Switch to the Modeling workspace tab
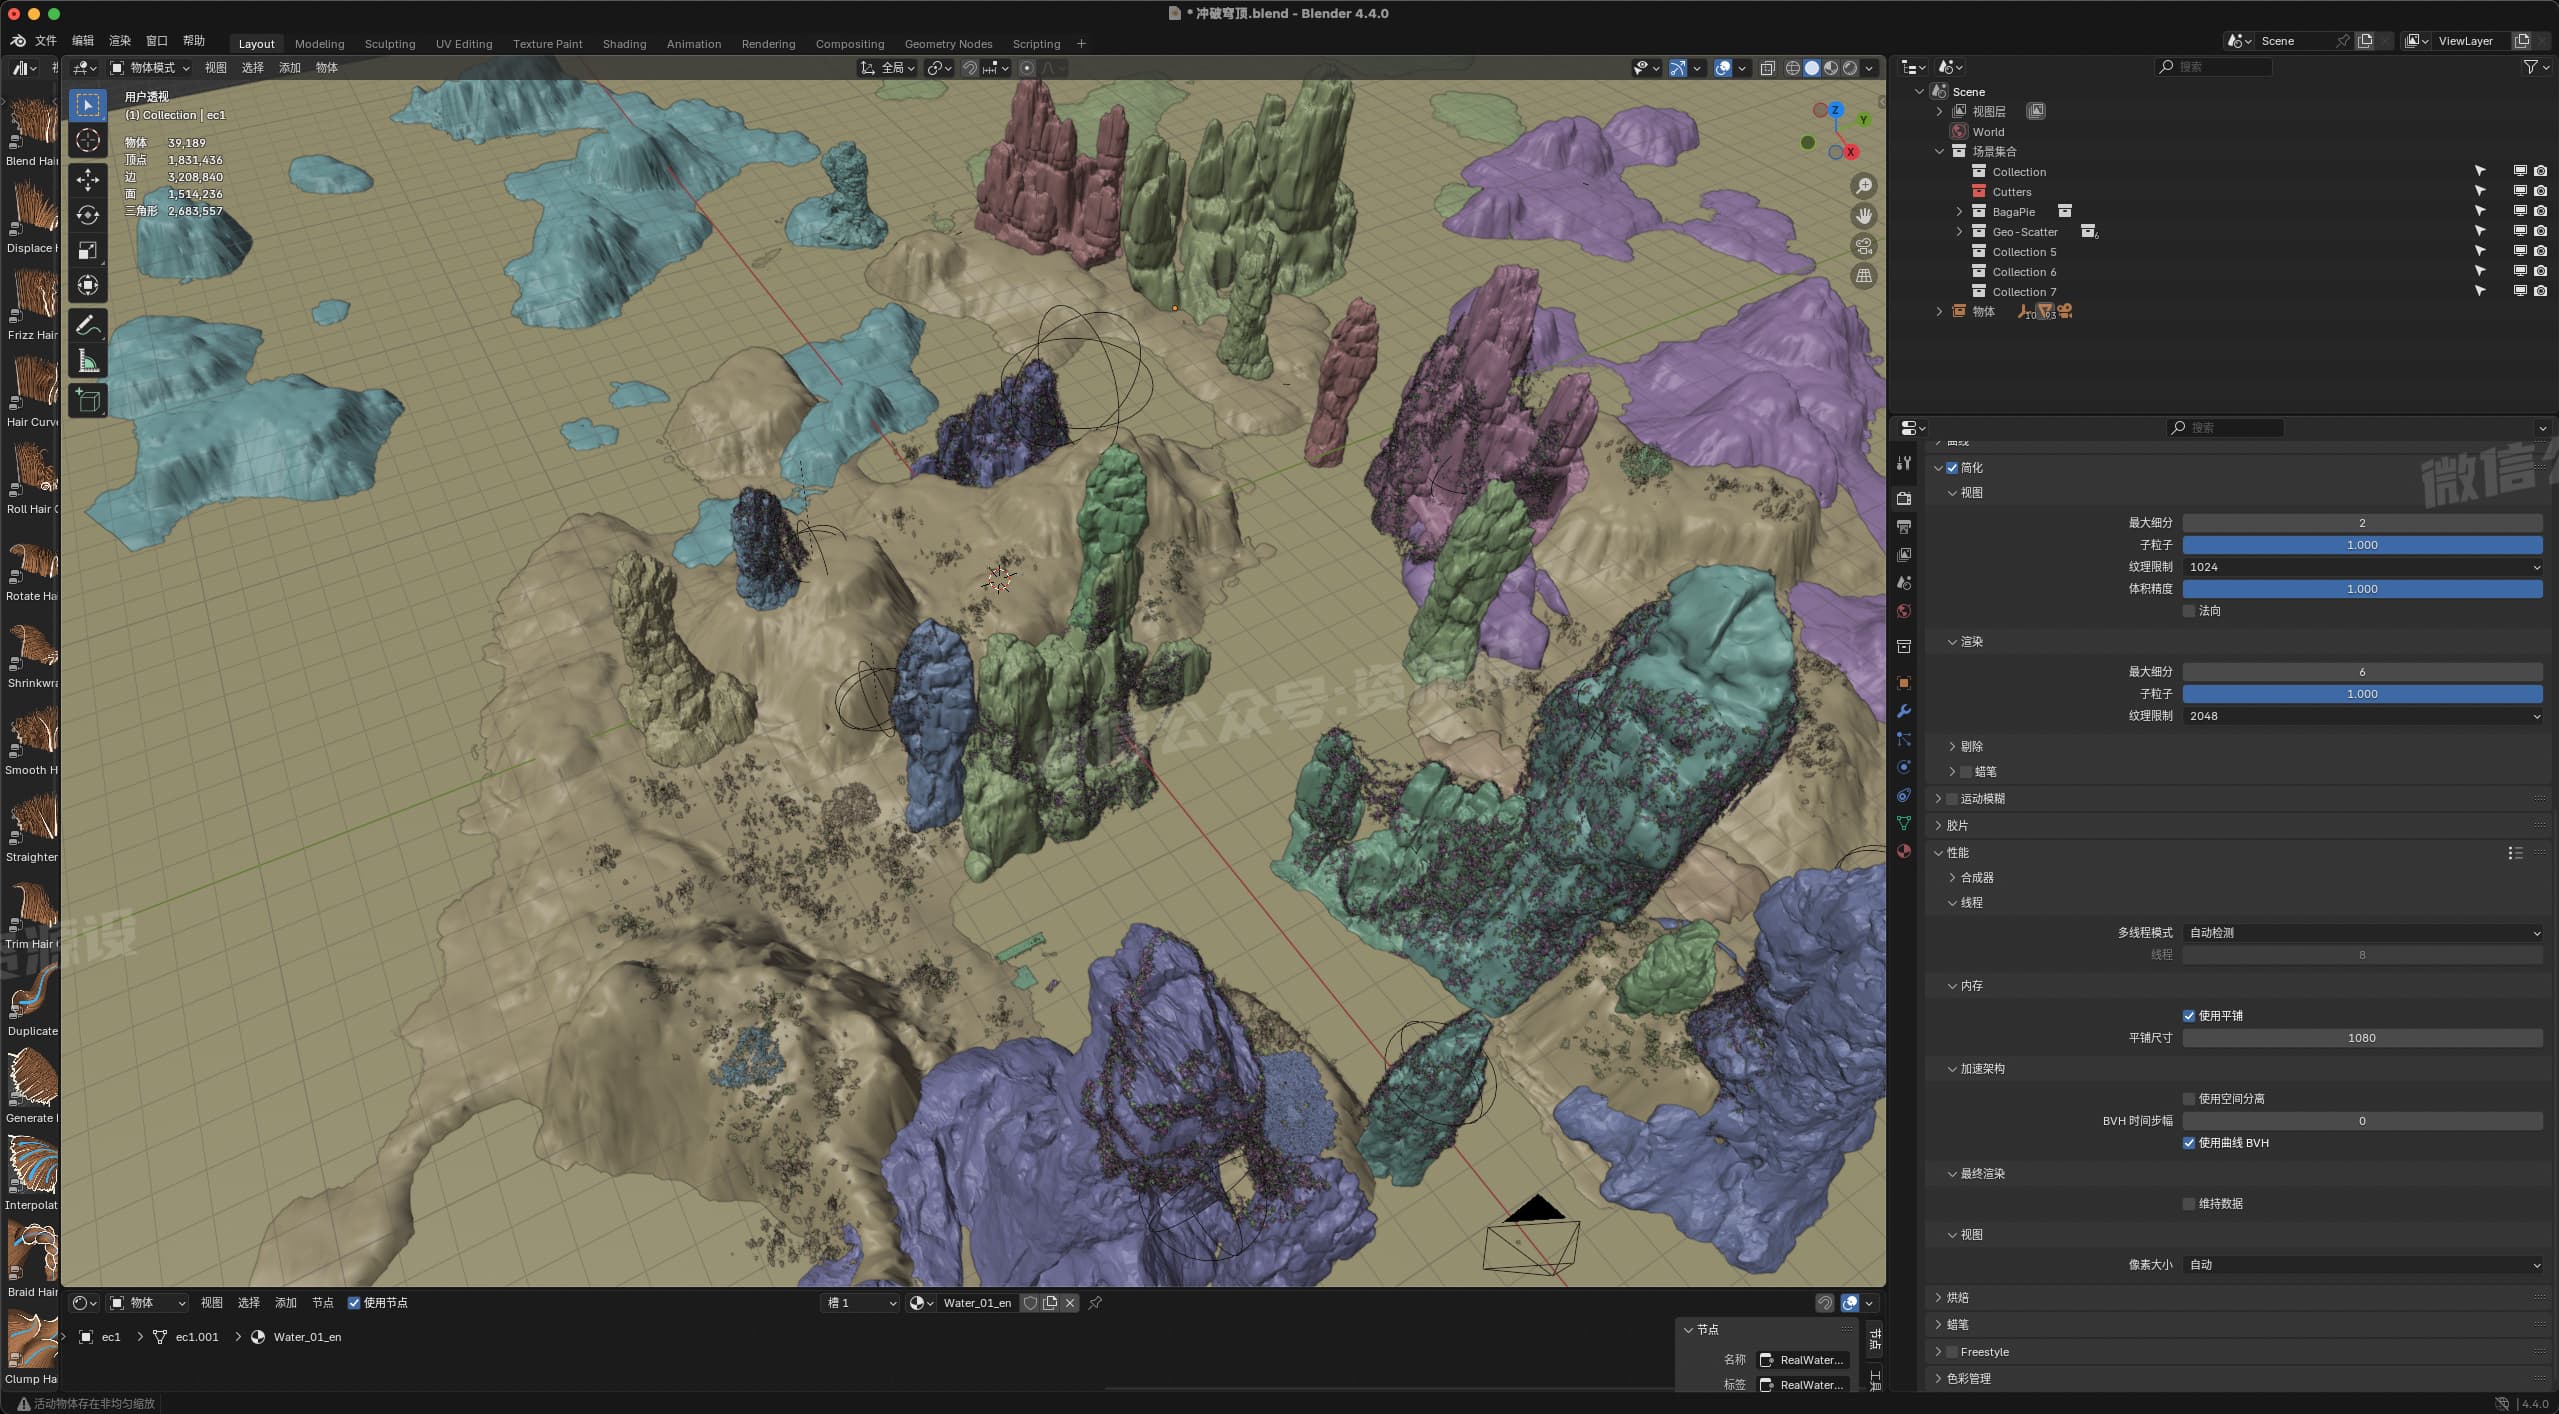Image resolution: width=2559 pixels, height=1414 pixels. pyautogui.click(x=319, y=44)
